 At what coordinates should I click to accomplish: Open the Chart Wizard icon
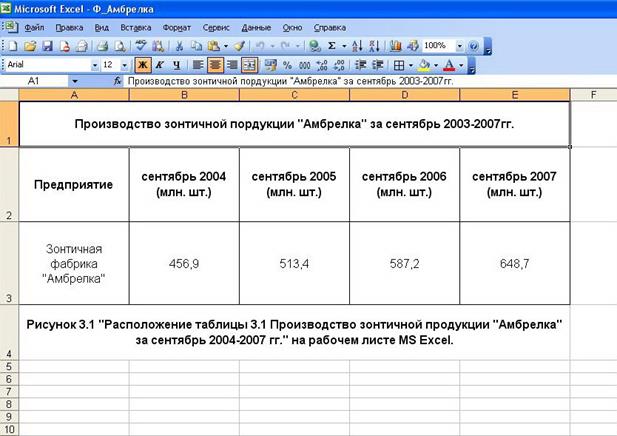tap(395, 46)
